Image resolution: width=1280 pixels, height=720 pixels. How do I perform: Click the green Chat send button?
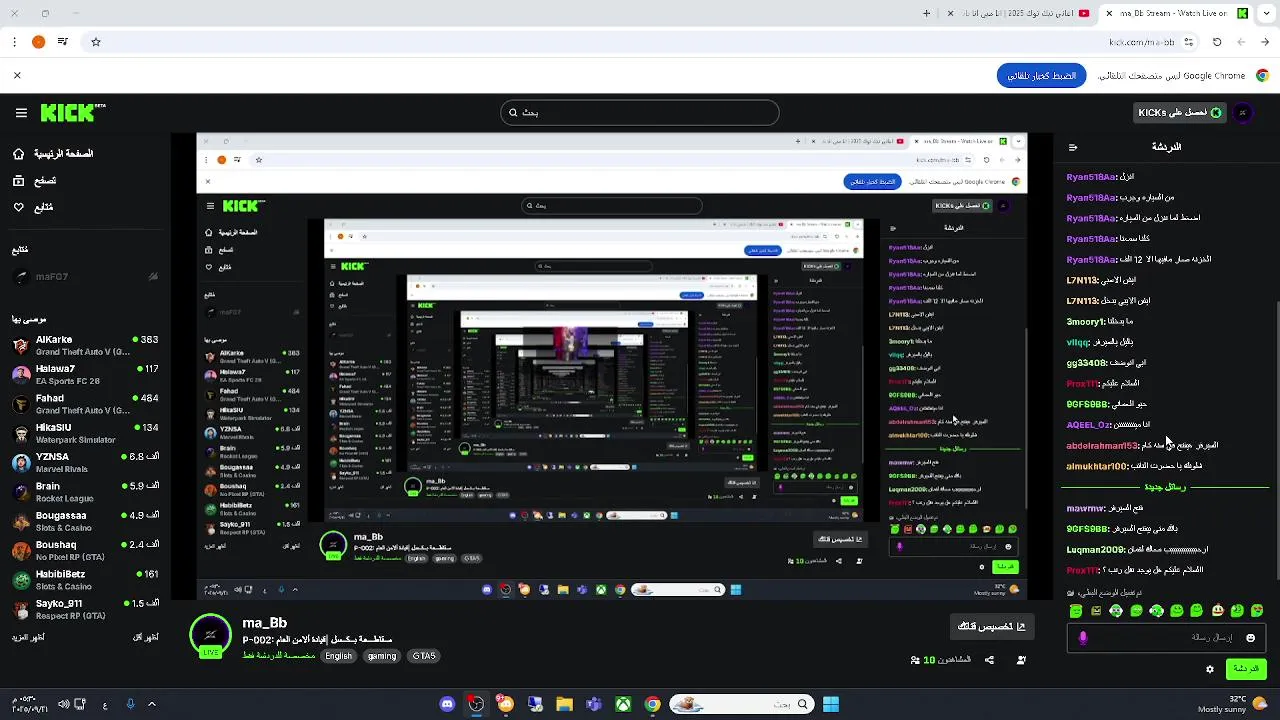click(x=1246, y=668)
